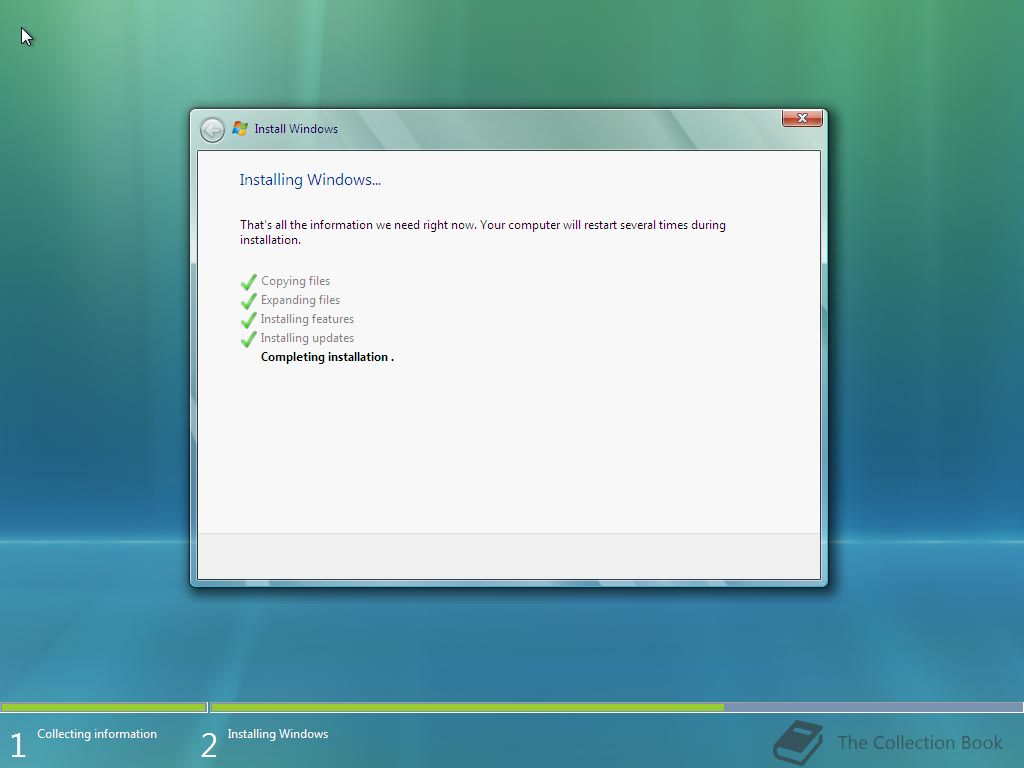This screenshot has height=768, width=1024.
Task: Click the green checkmark beside Copying files
Action: point(248,282)
